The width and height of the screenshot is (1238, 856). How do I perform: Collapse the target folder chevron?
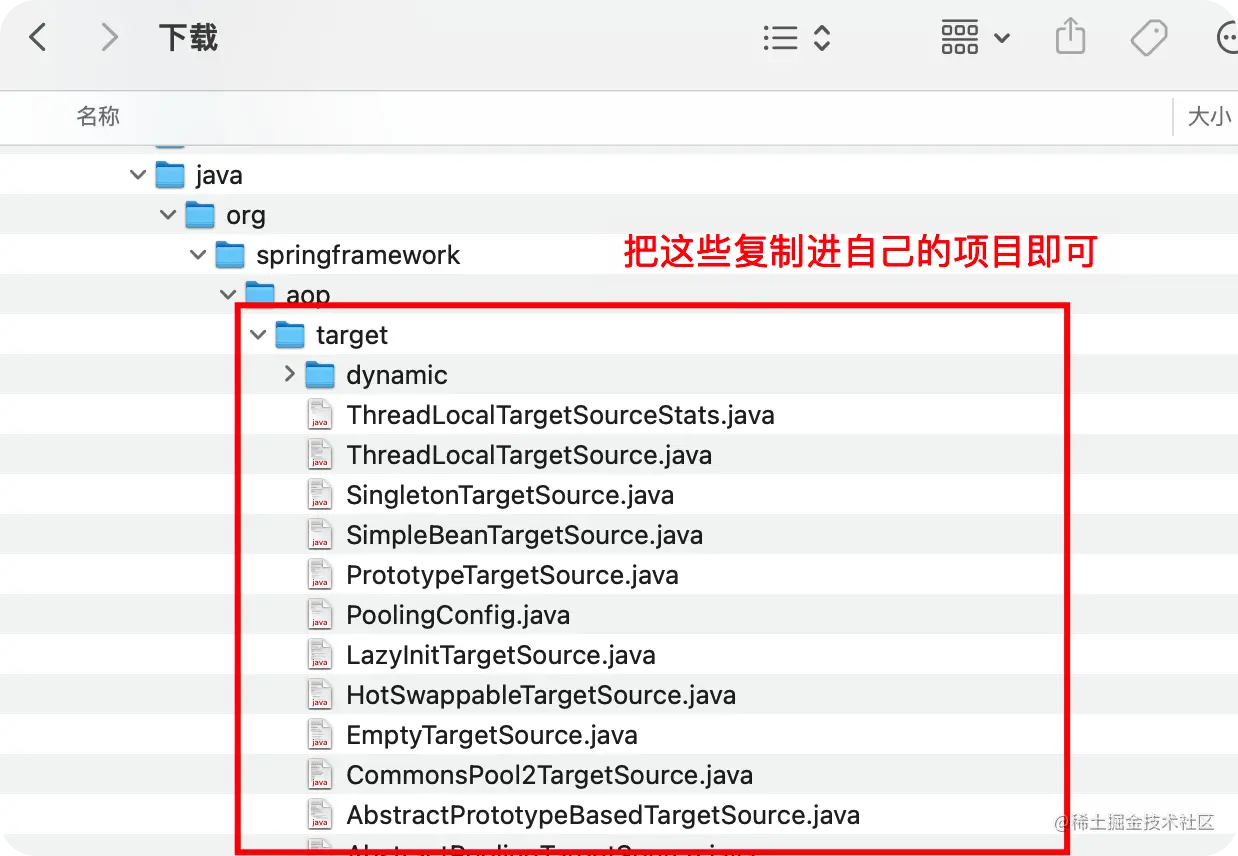tap(259, 335)
